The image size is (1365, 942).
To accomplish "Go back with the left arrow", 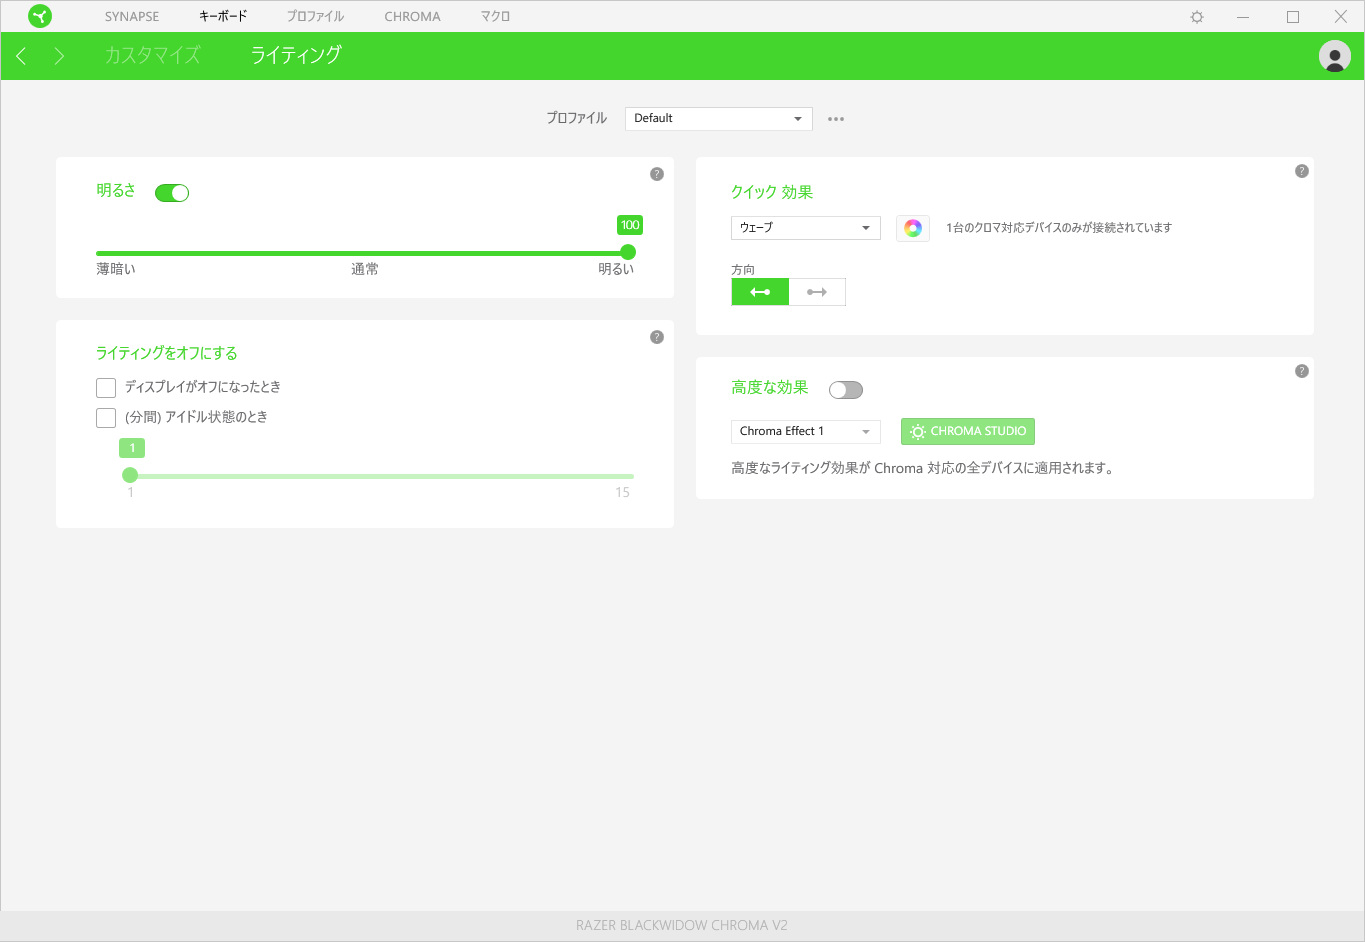I will coord(21,56).
